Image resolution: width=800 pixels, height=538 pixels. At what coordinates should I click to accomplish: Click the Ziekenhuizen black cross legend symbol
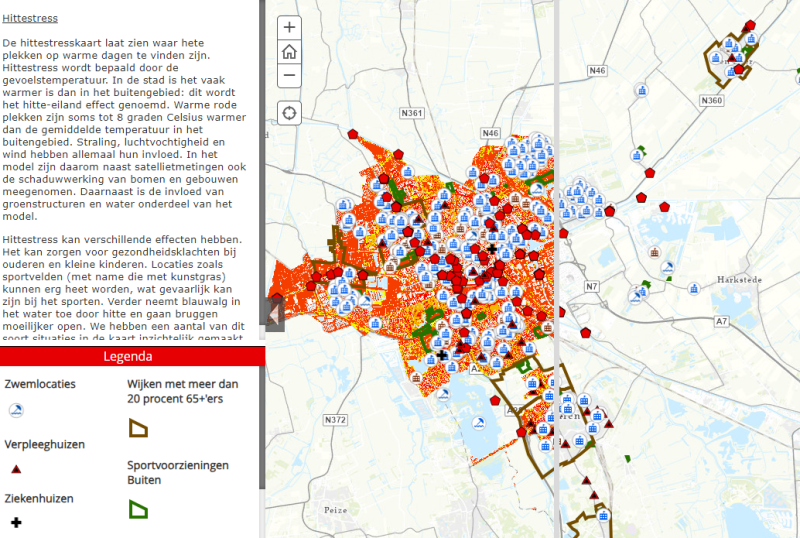(16, 521)
